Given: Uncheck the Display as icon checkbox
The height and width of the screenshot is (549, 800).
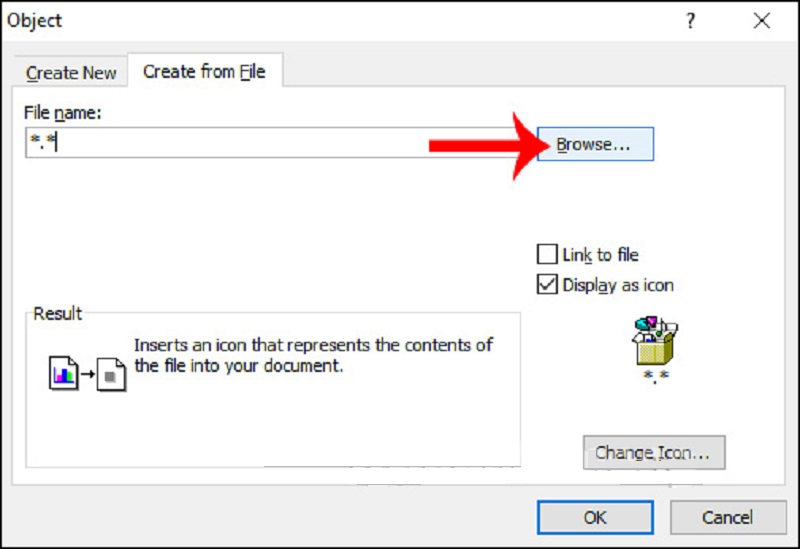Looking at the screenshot, I should (x=547, y=285).
